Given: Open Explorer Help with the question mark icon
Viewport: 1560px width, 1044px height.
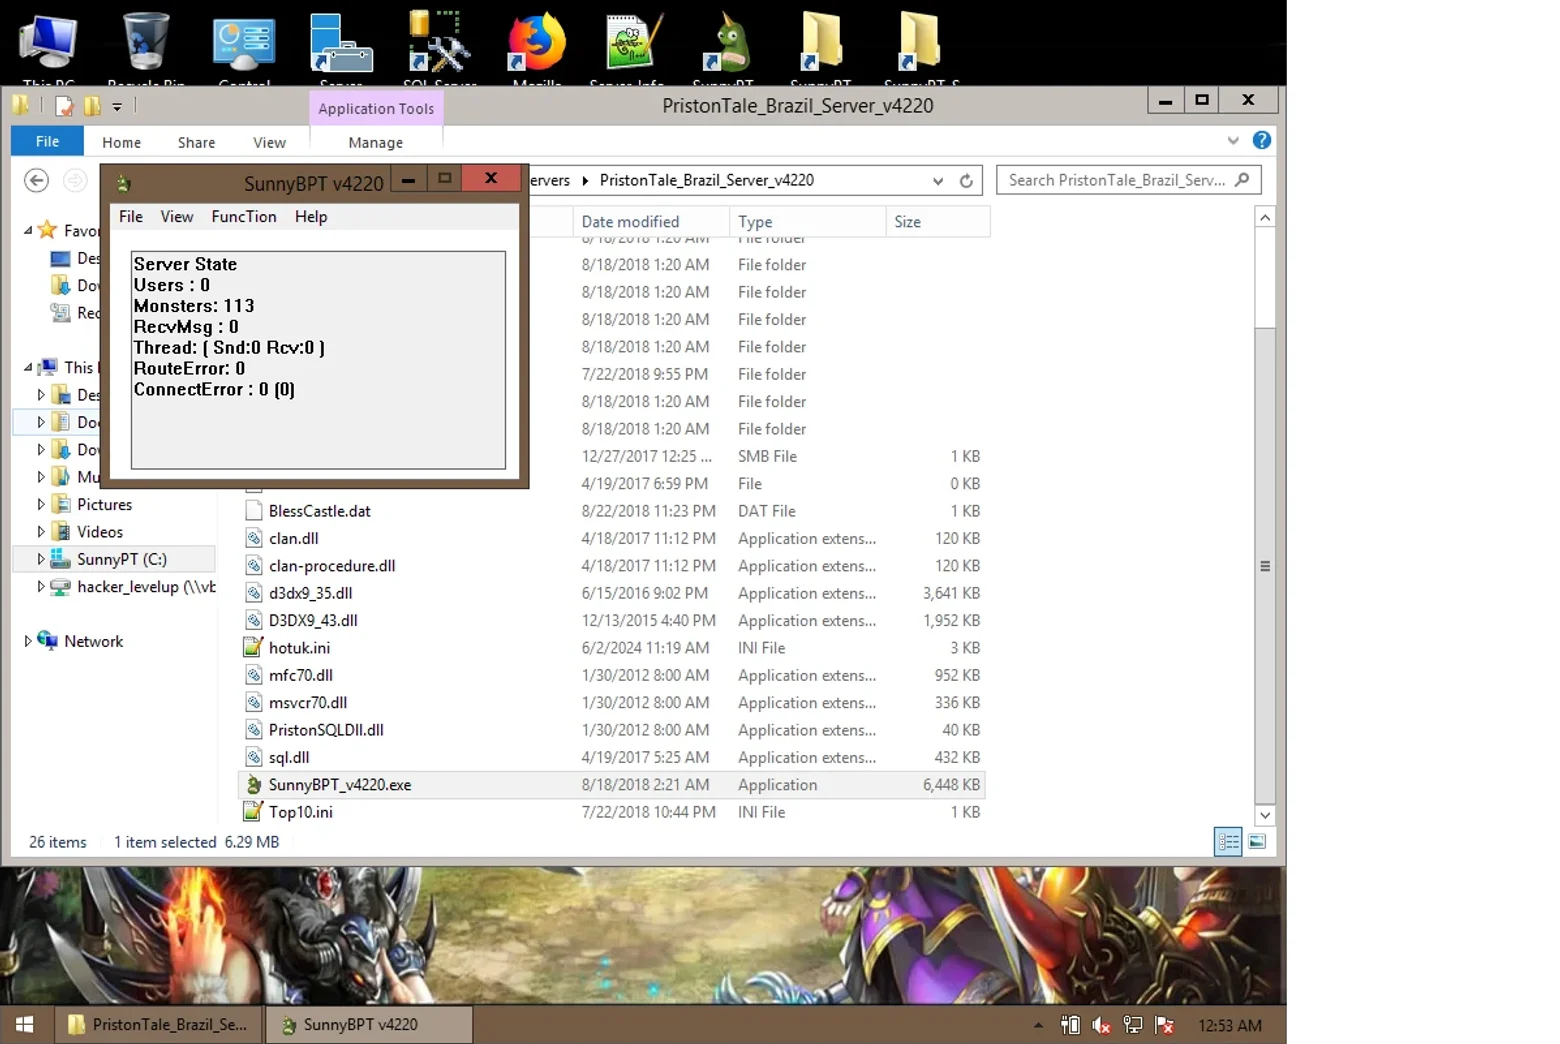Looking at the screenshot, I should point(1262,140).
